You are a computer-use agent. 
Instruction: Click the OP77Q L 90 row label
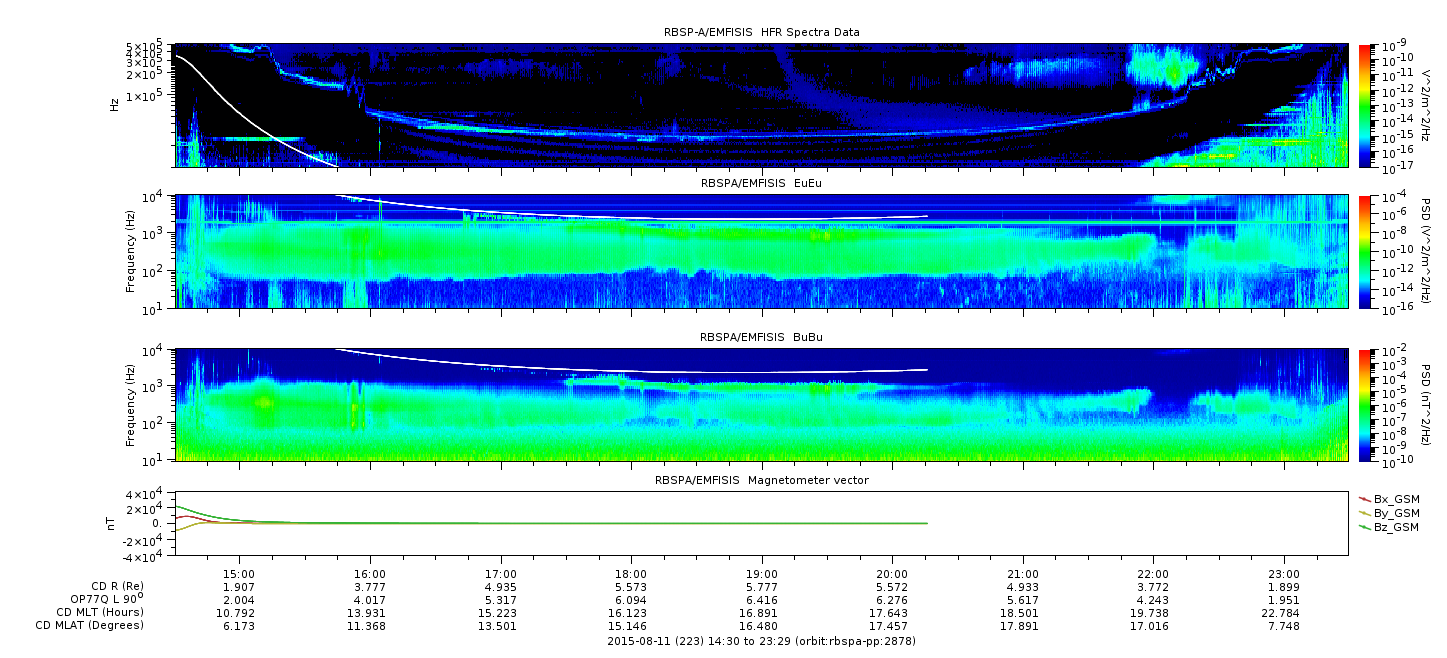[x=107, y=598]
